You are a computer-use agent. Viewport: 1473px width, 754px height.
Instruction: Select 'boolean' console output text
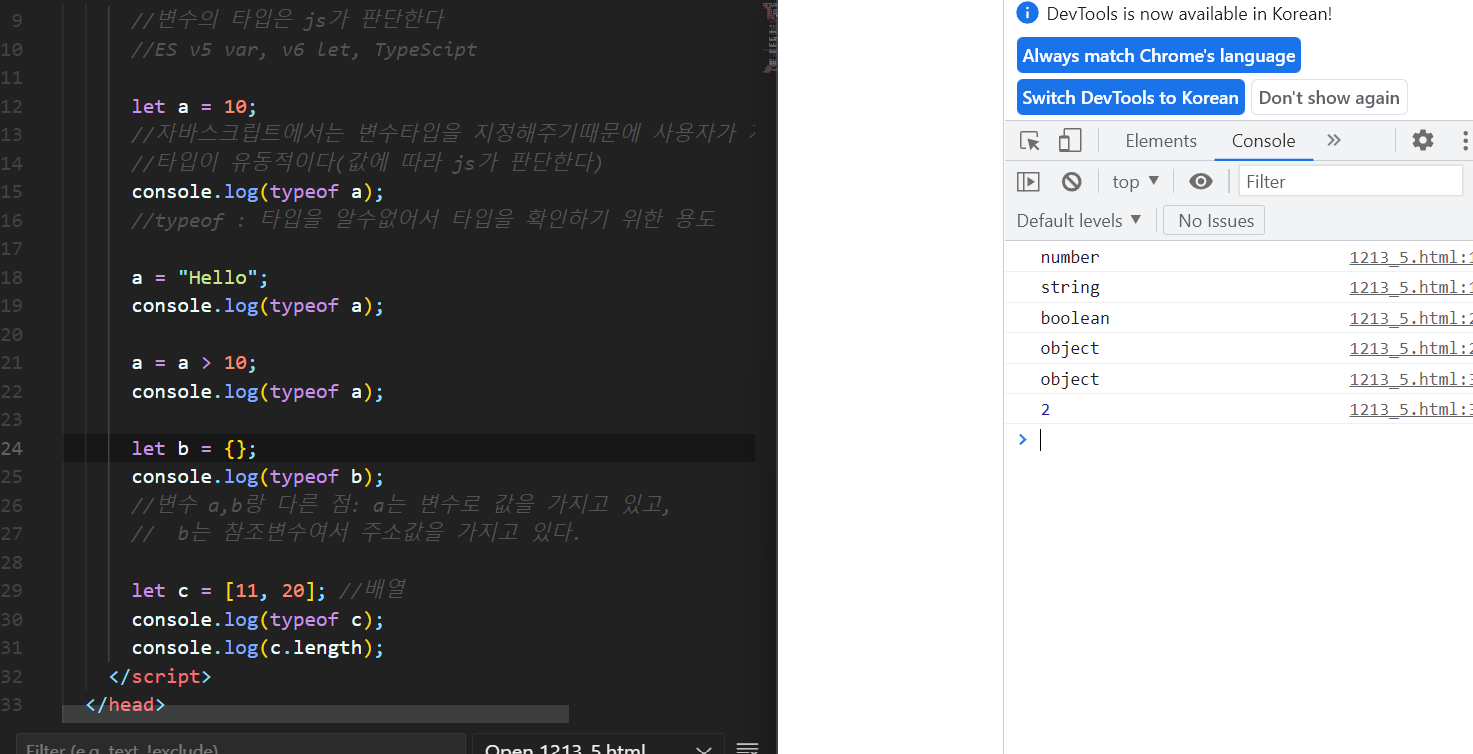(1075, 318)
